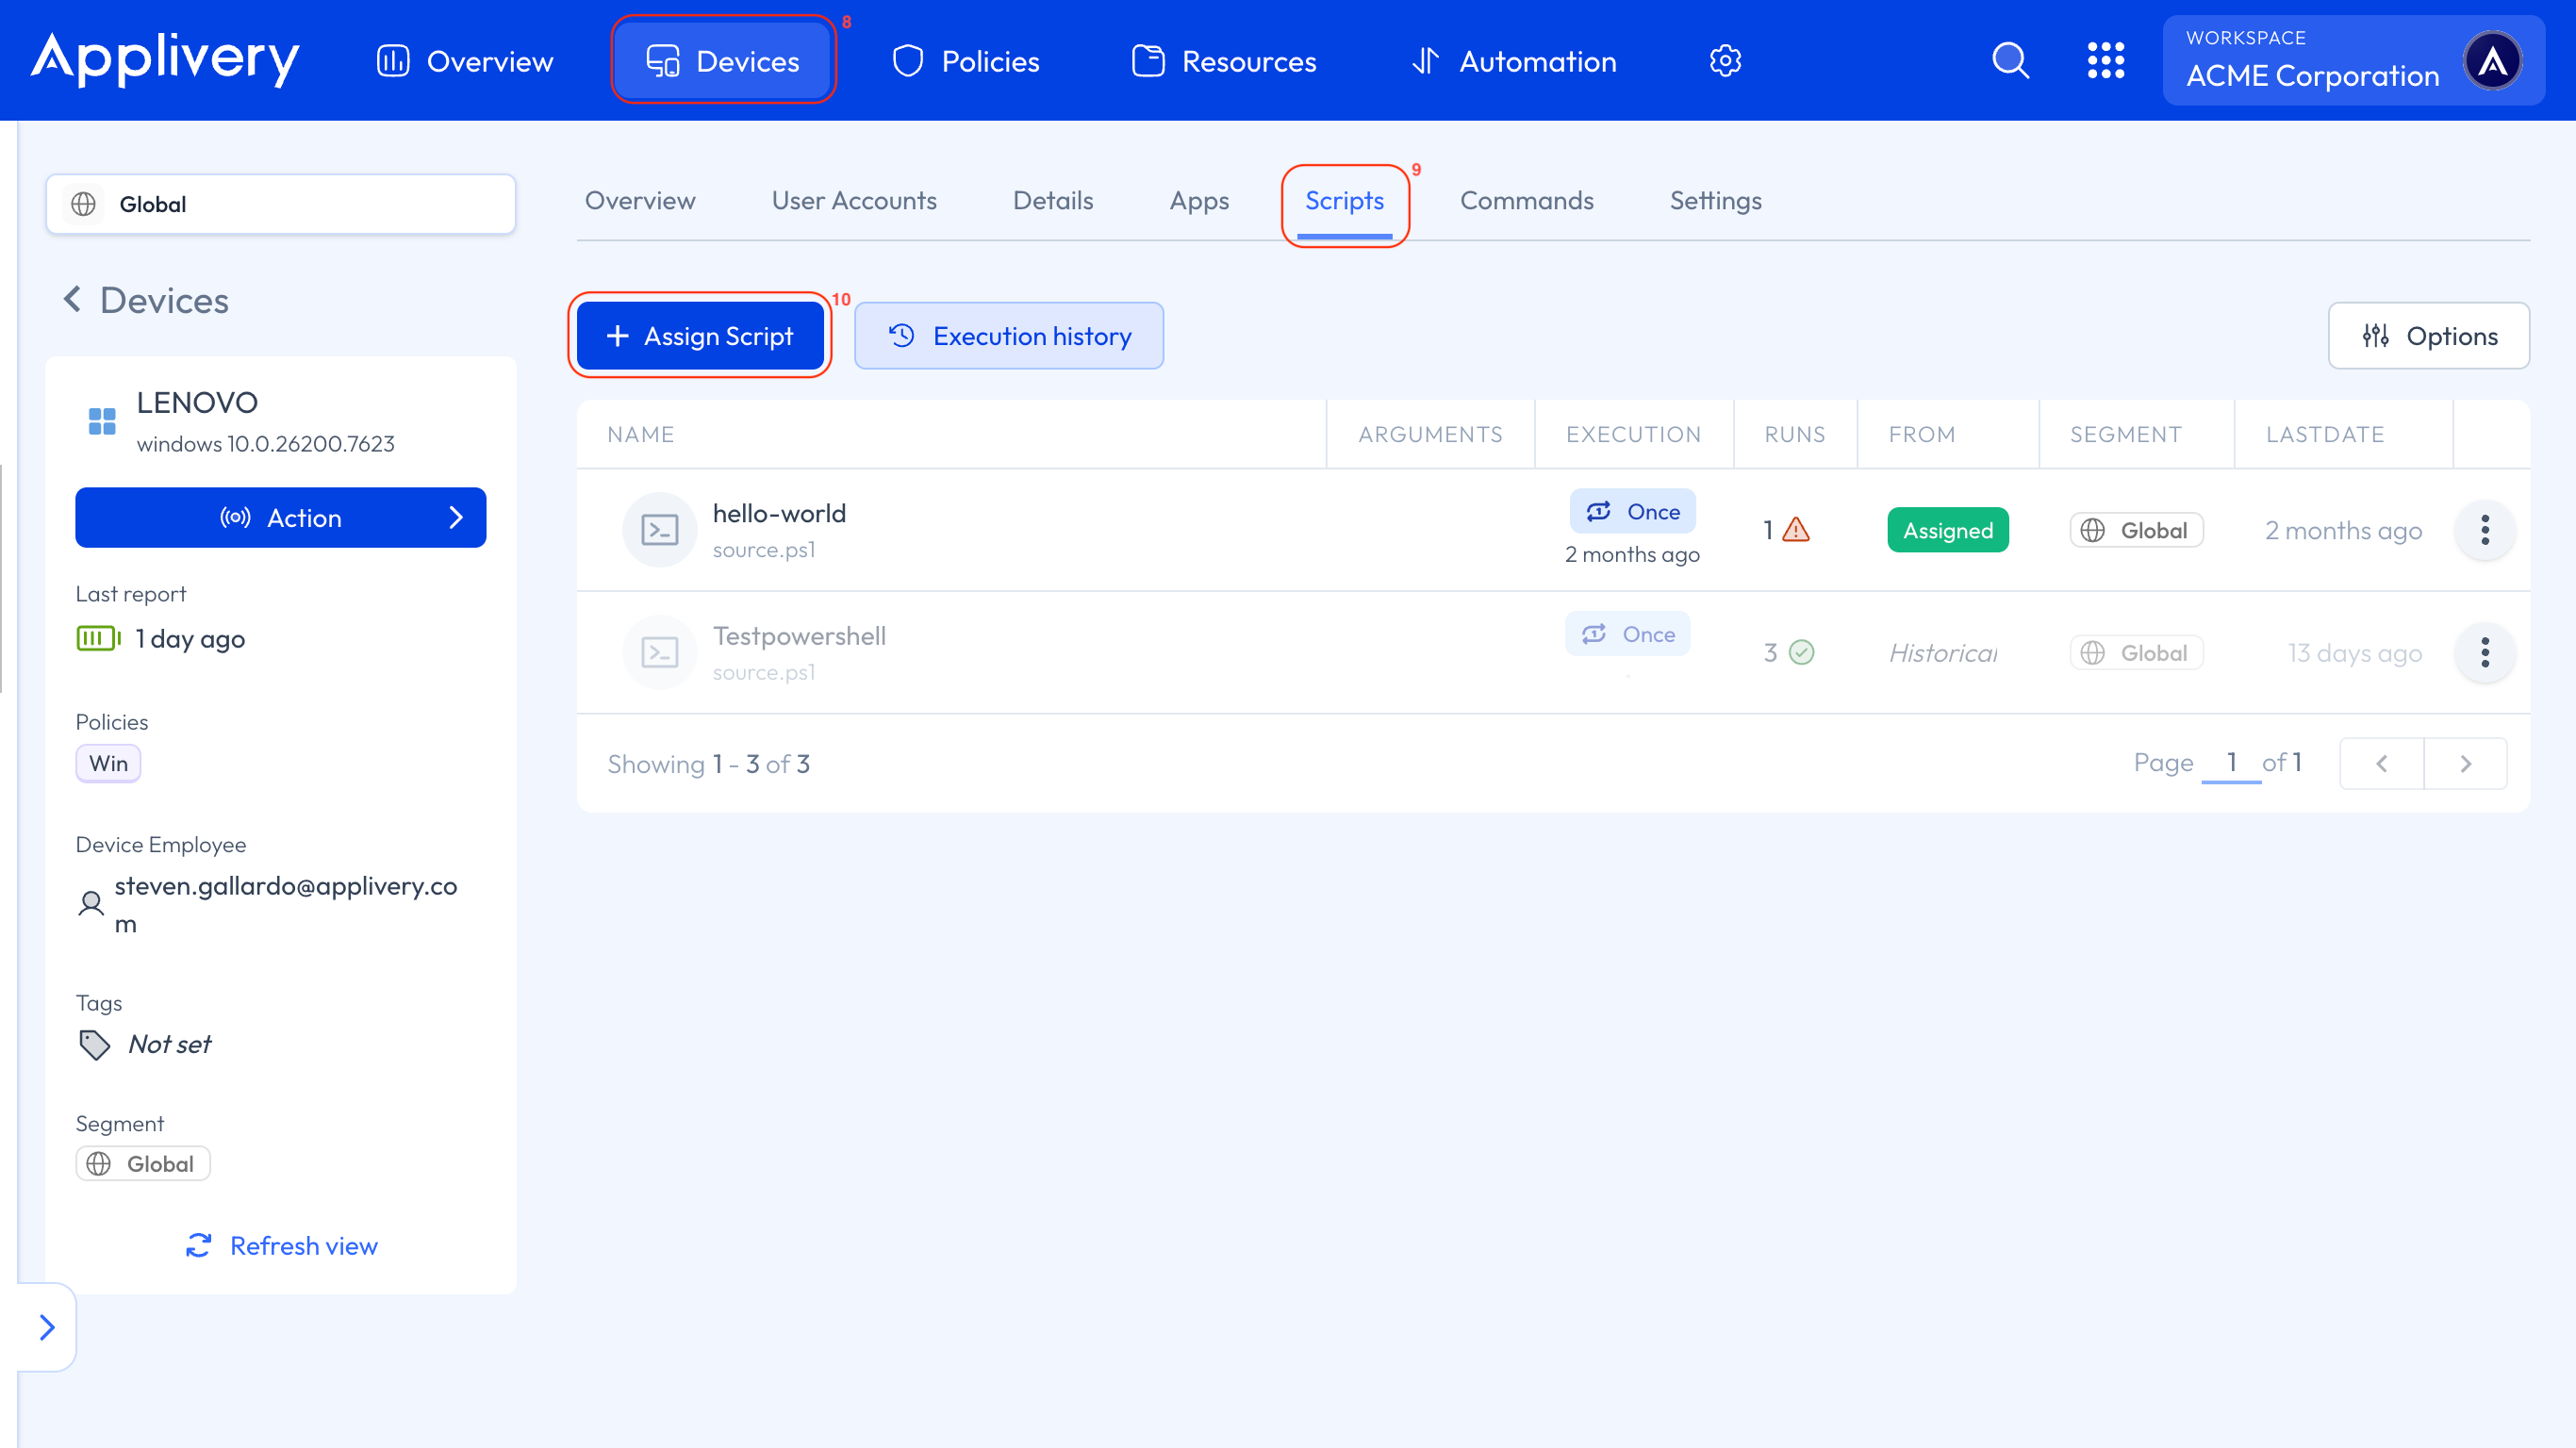Open the settings gear in the navbar

(x=1725, y=61)
